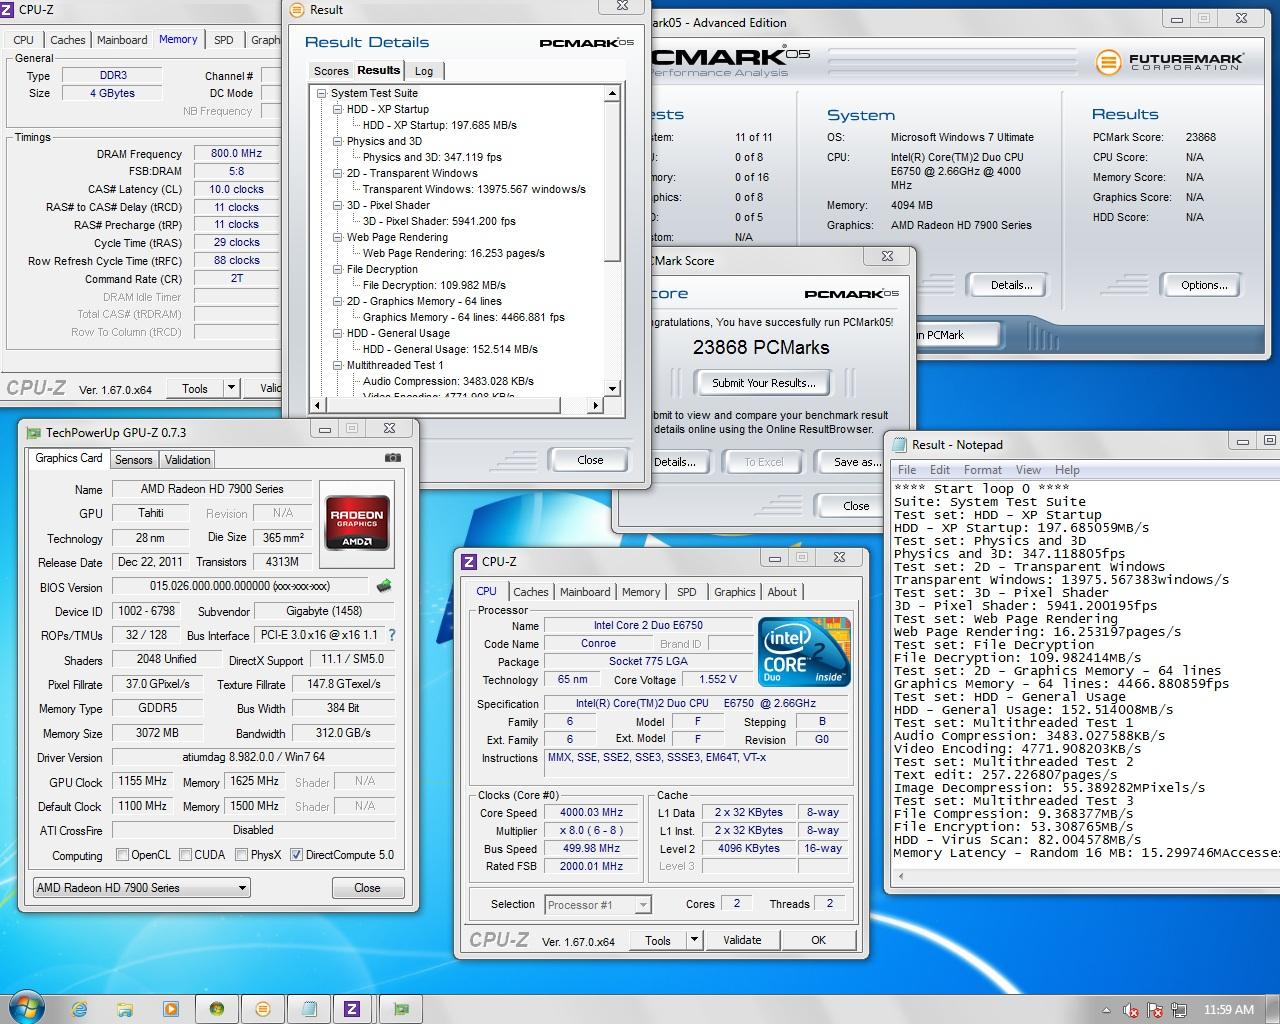The image size is (1280, 1024).
Task: Click the scroll down arrow in Result tree
Action: (x=613, y=389)
